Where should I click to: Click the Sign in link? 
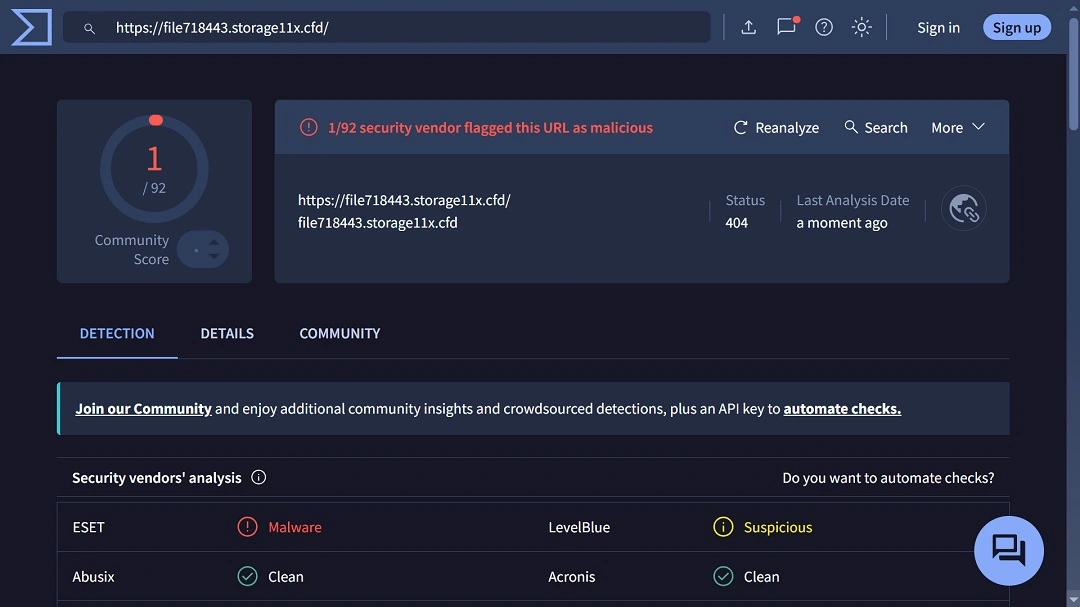pyautogui.click(x=938, y=28)
